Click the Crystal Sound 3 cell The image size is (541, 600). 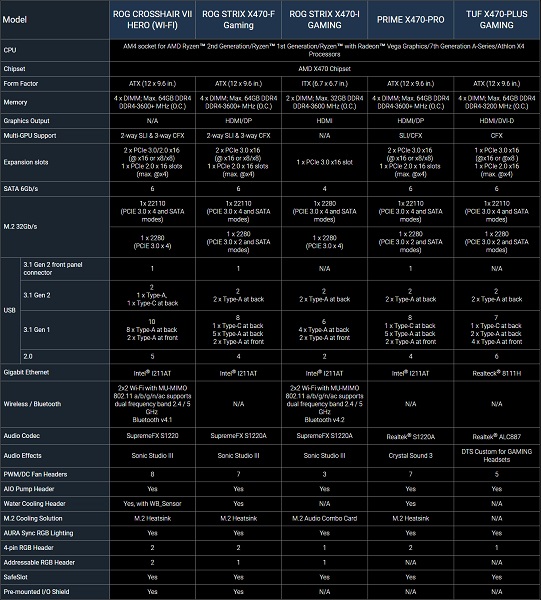pos(411,455)
